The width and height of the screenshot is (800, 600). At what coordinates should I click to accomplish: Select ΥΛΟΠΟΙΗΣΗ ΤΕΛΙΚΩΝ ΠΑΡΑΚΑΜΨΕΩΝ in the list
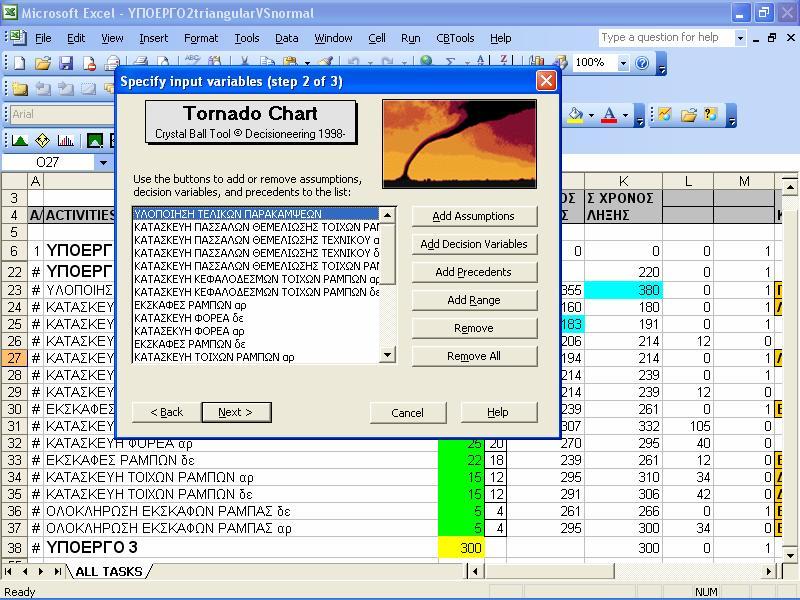[256, 214]
